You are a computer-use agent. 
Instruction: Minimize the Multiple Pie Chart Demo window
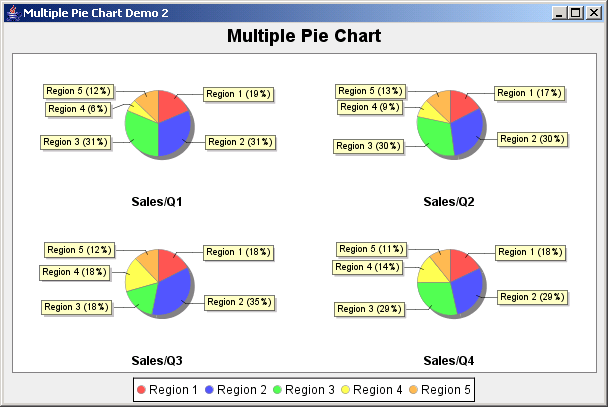[559, 13]
